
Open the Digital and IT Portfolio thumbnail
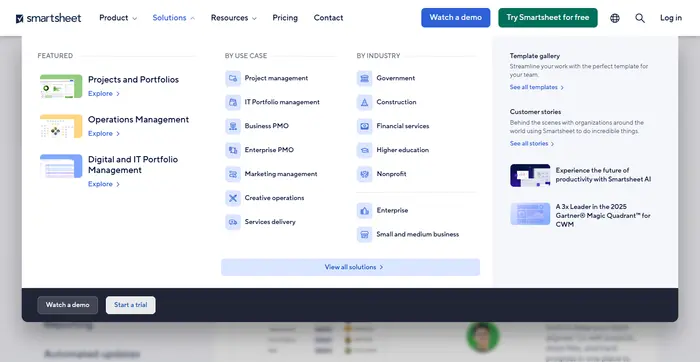[61, 166]
